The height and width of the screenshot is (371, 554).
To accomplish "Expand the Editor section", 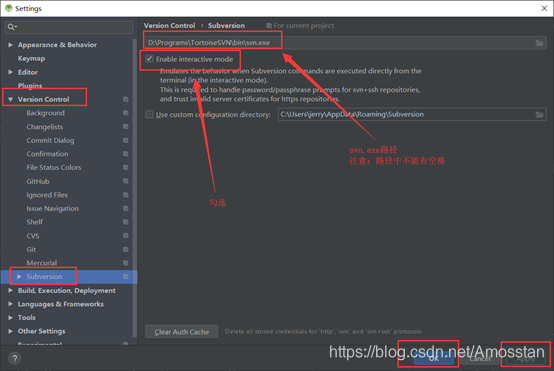I will [x=11, y=72].
